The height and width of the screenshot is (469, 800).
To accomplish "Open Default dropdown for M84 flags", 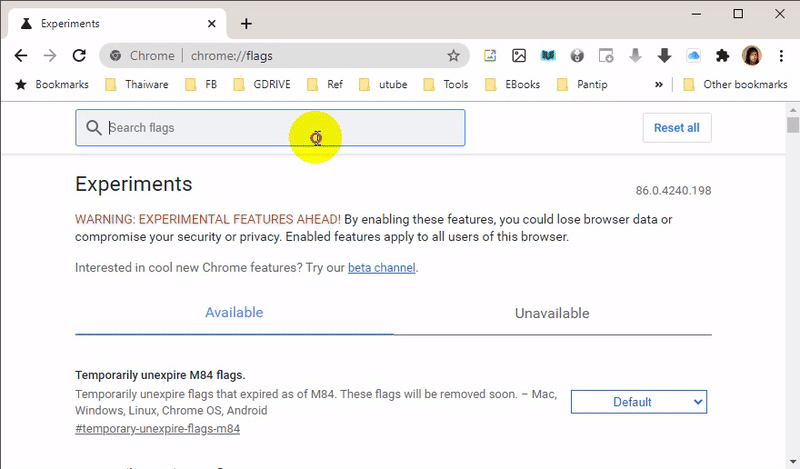I will 639,402.
